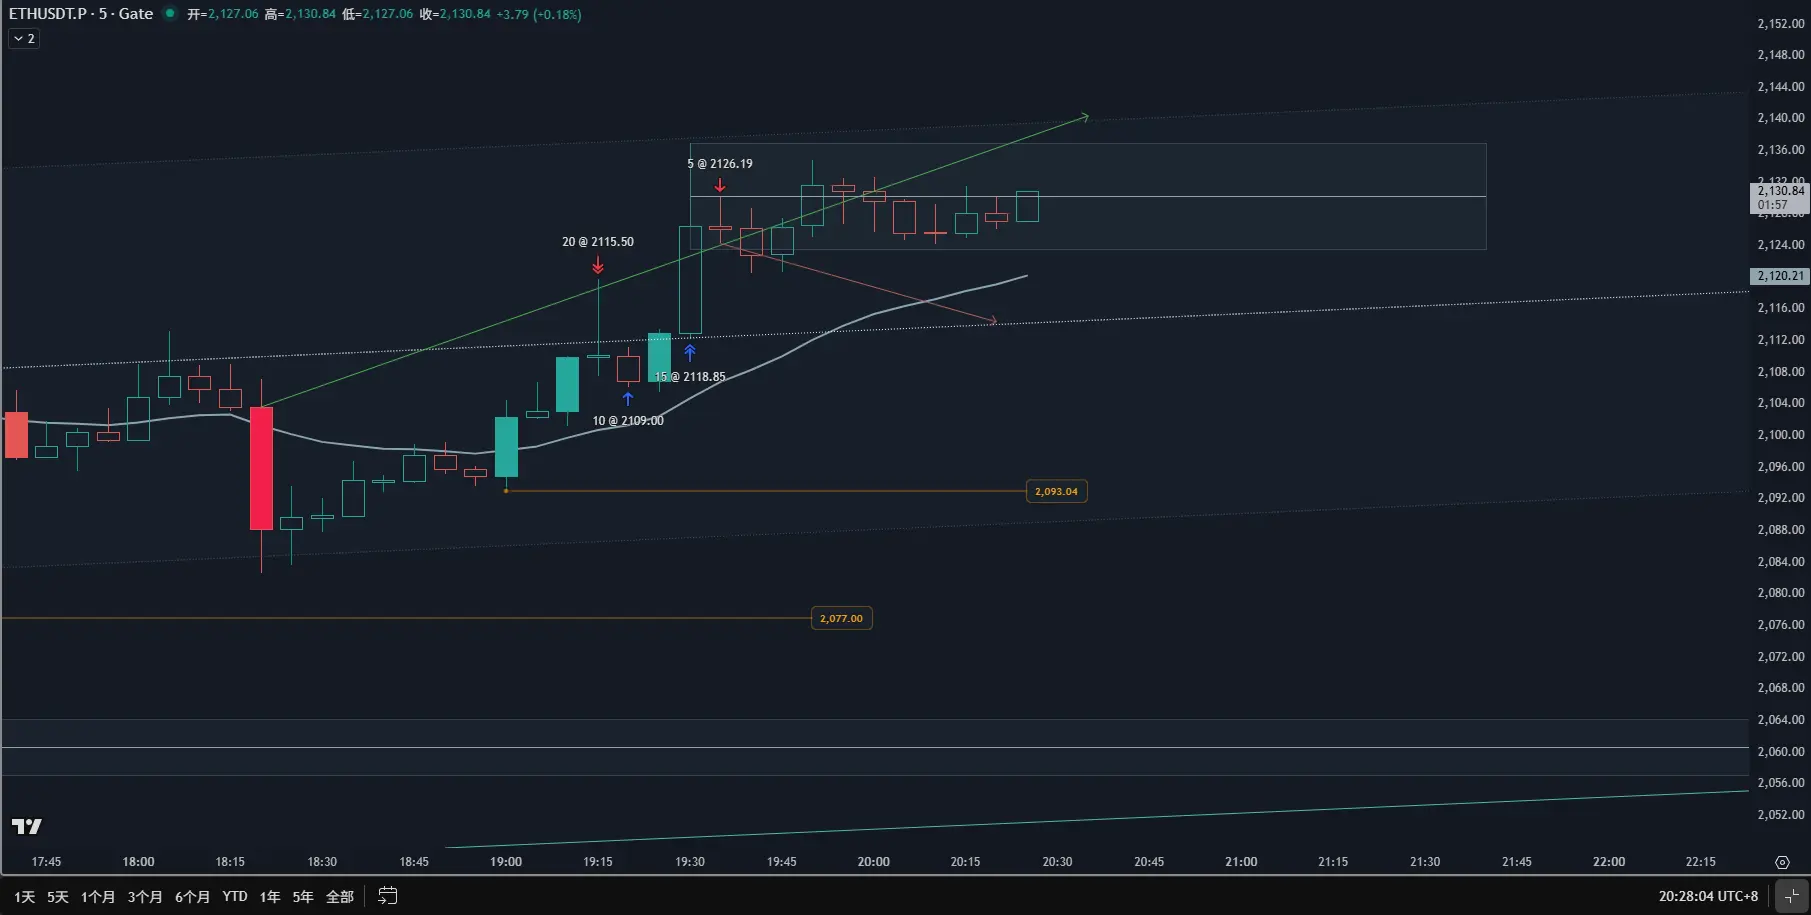Image resolution: width=1811 pixels, height=915 pixels.
Task: Click the 18:15 time axis label
Action: 230,862
